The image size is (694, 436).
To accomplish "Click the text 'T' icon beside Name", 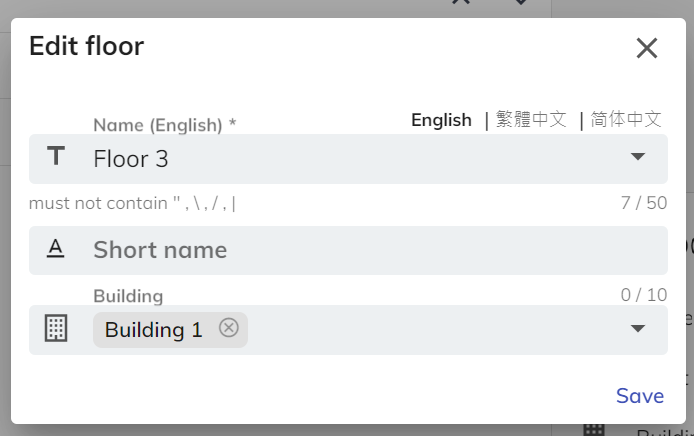I will [56, 157].
